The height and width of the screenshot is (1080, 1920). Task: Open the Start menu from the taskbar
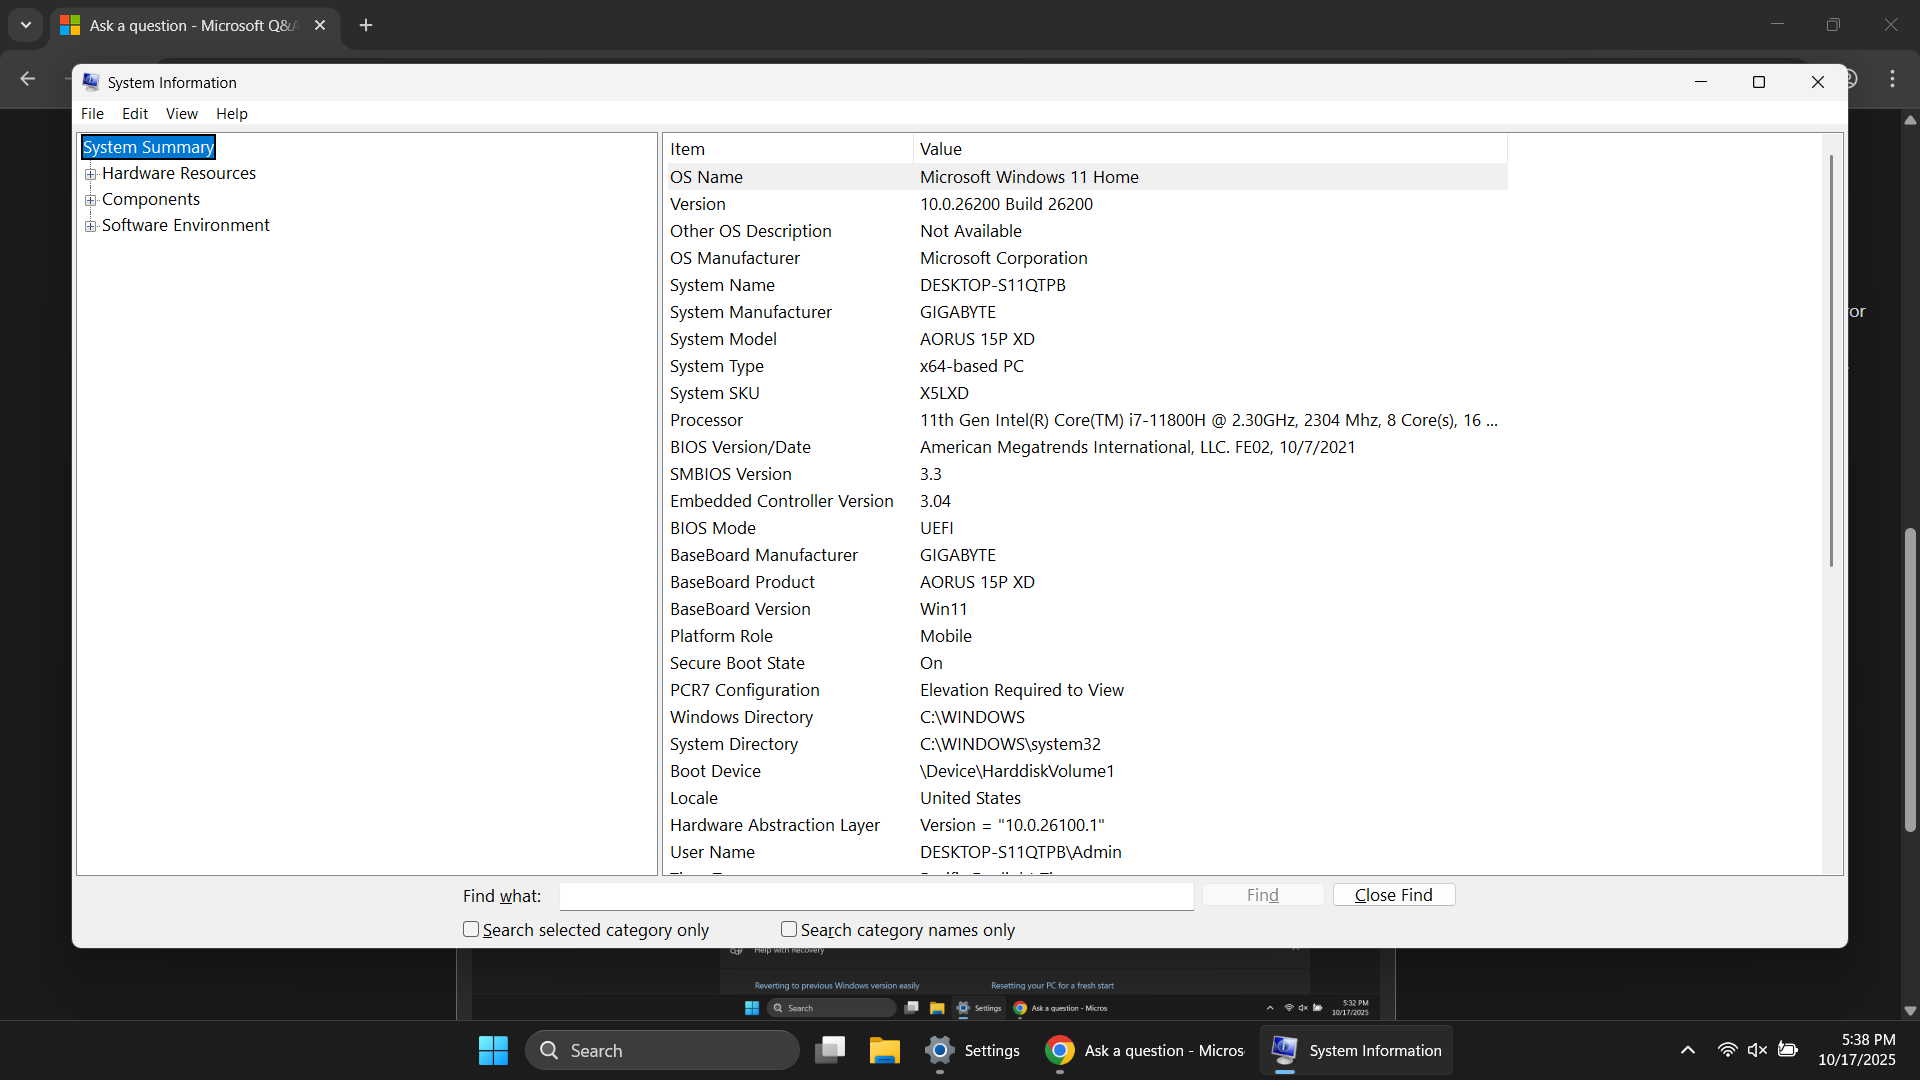pos(492,1050)
